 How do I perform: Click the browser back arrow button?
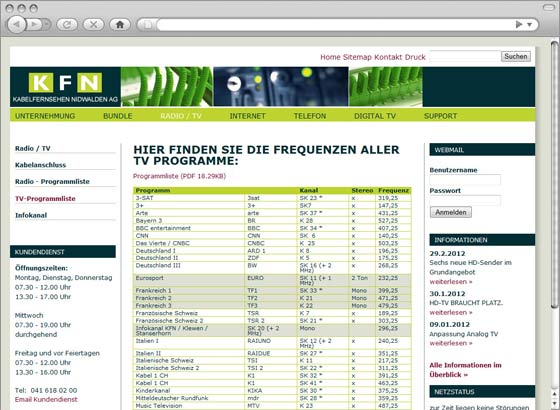16,24
